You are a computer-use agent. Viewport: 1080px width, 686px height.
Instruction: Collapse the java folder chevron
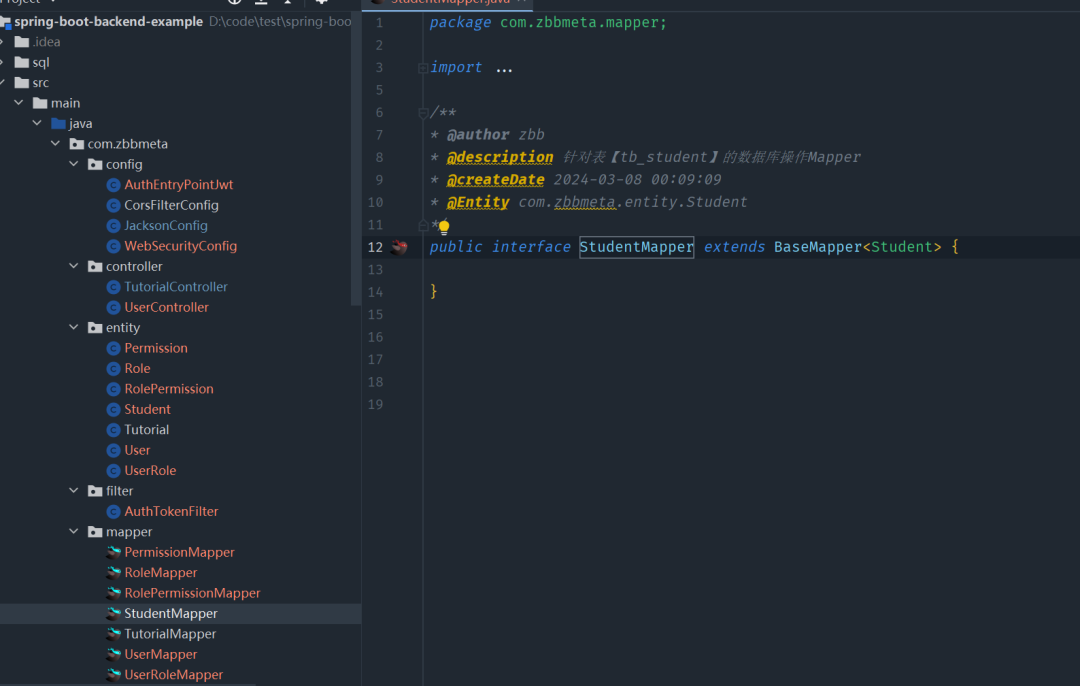click(x=37, y=124)
